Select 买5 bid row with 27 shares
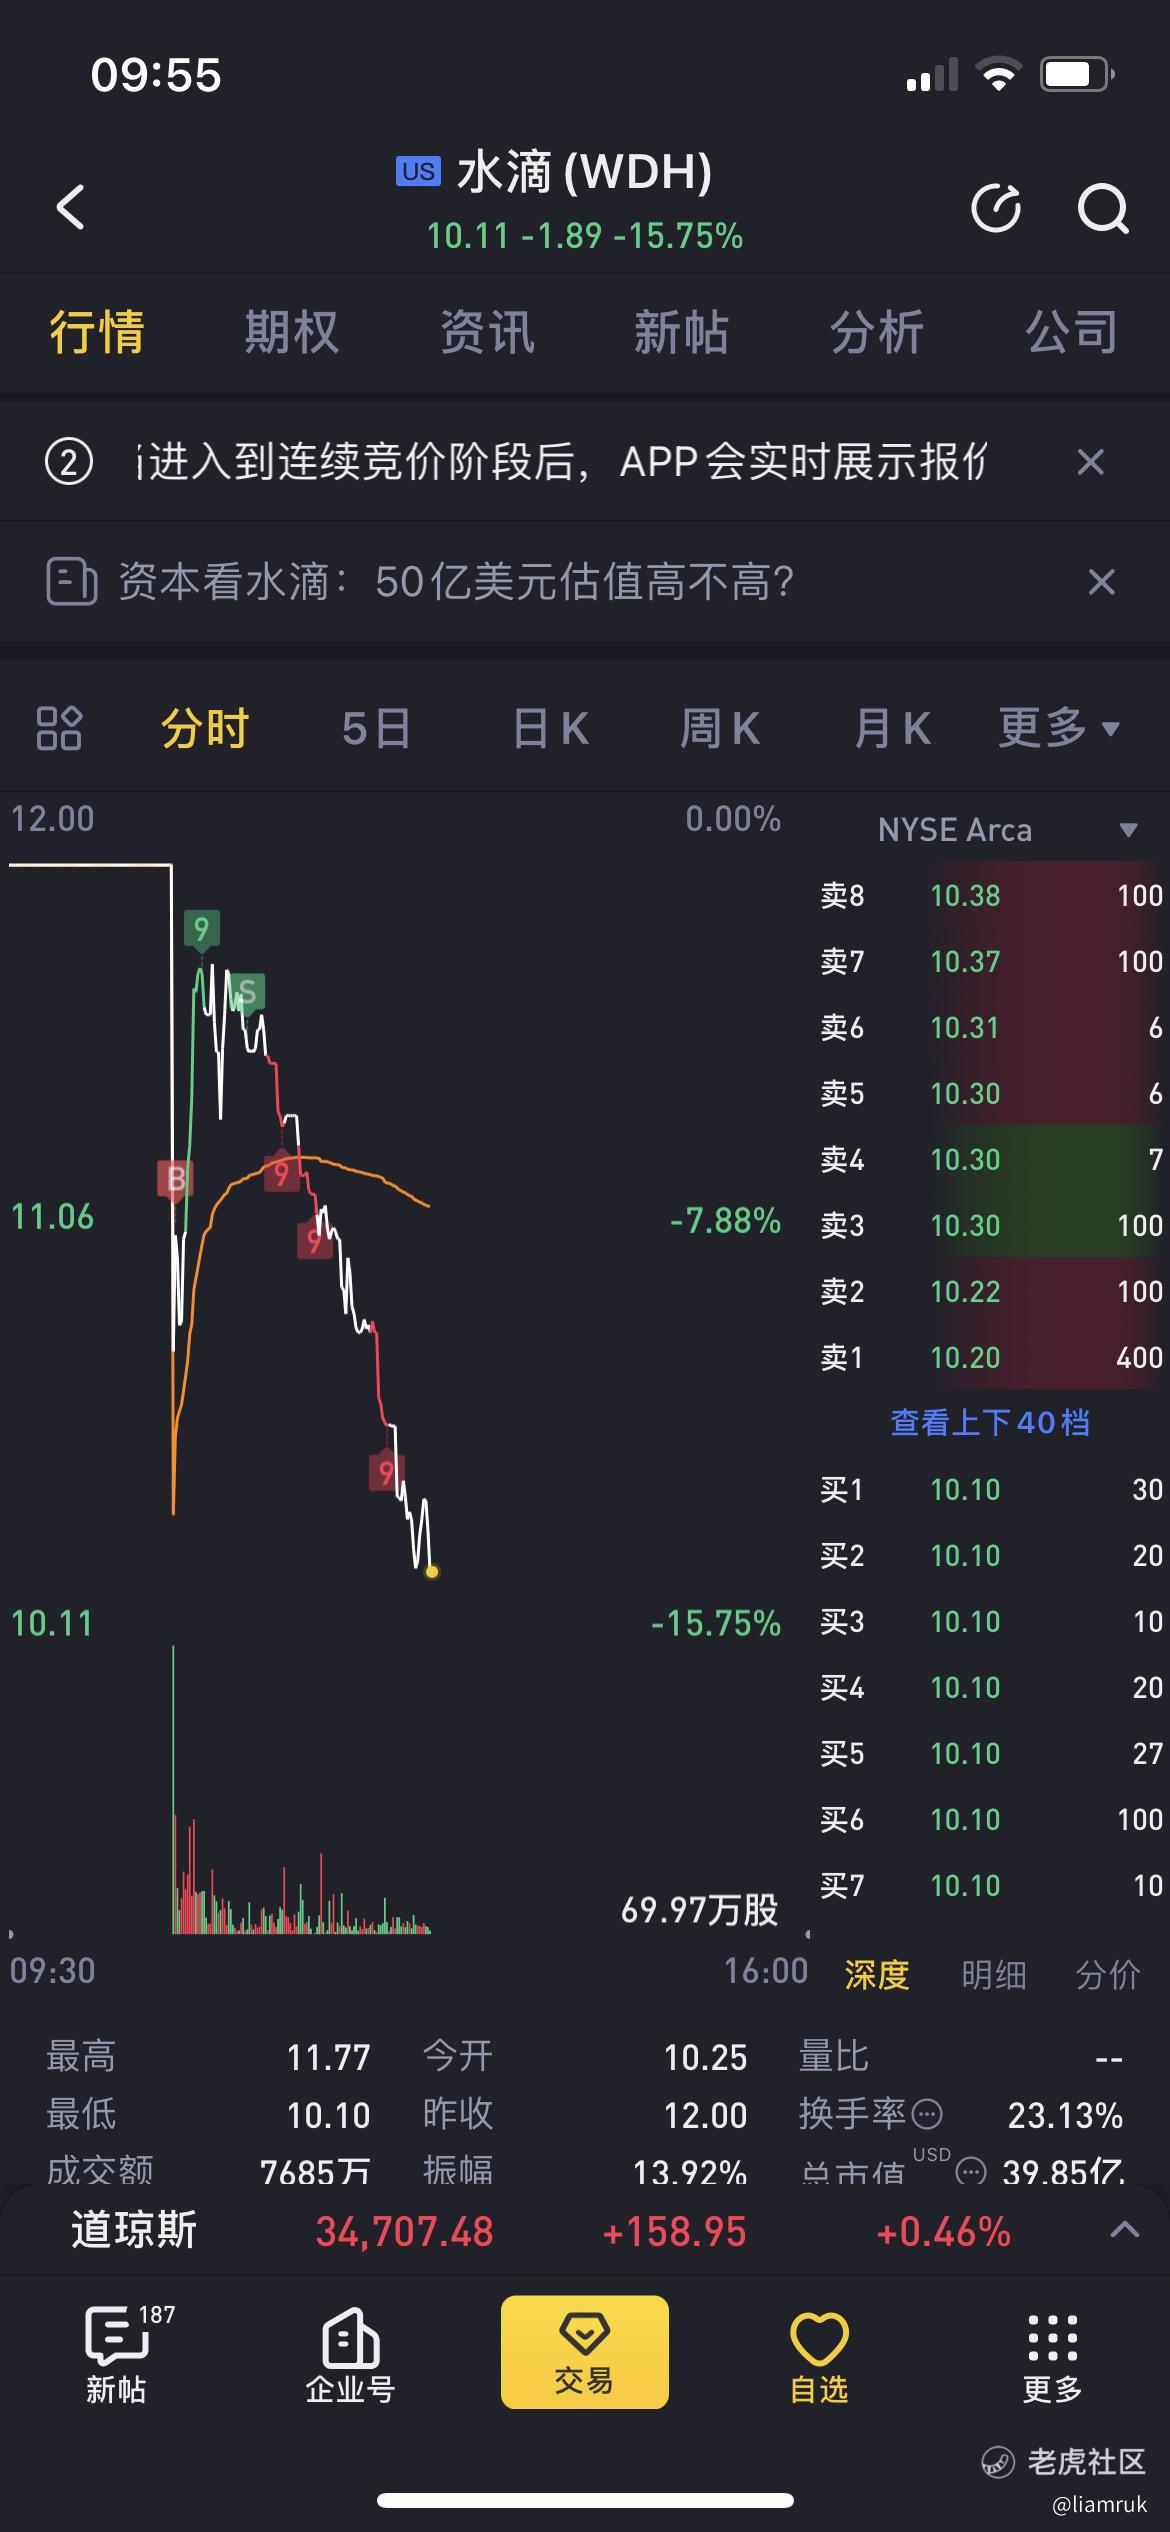Viewport: 1170px width, 2532px height. pyautogui.click(x=991, y=1753)
